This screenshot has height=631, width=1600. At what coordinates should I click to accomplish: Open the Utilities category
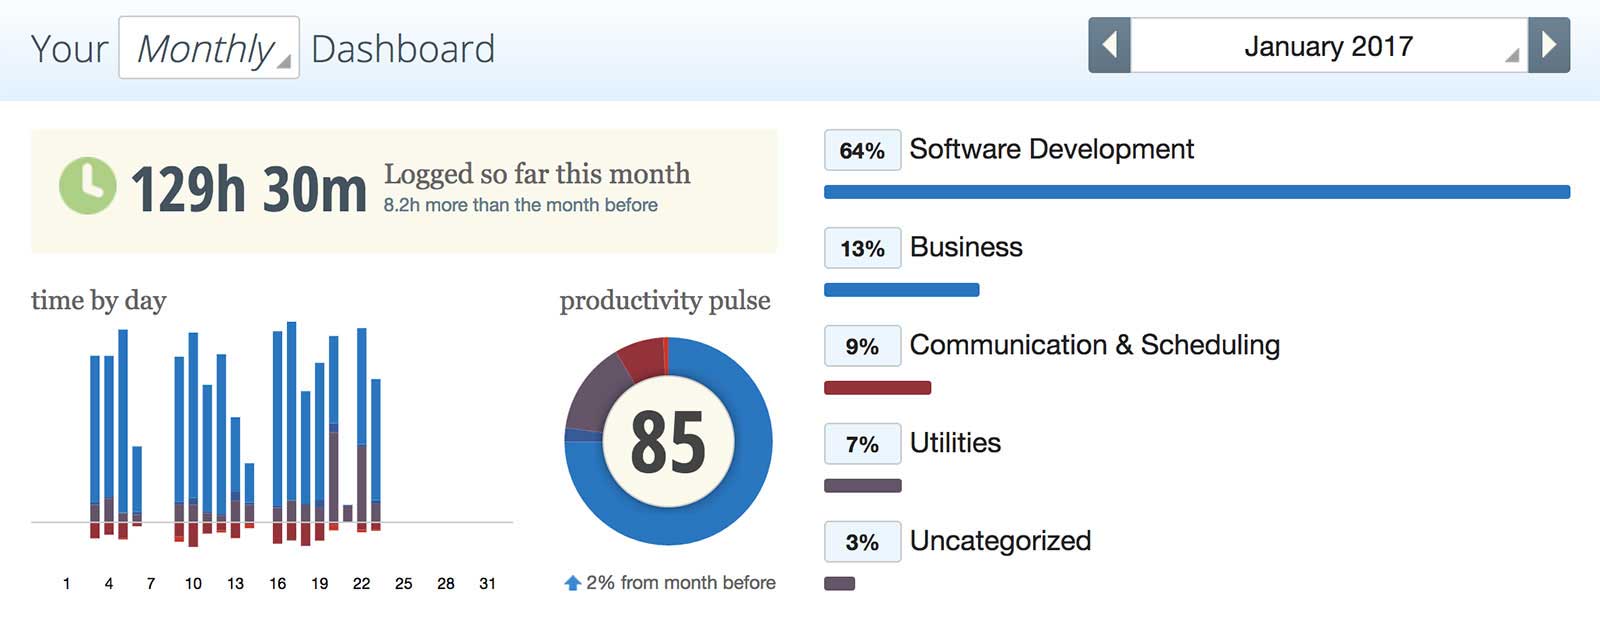(955, 443)
